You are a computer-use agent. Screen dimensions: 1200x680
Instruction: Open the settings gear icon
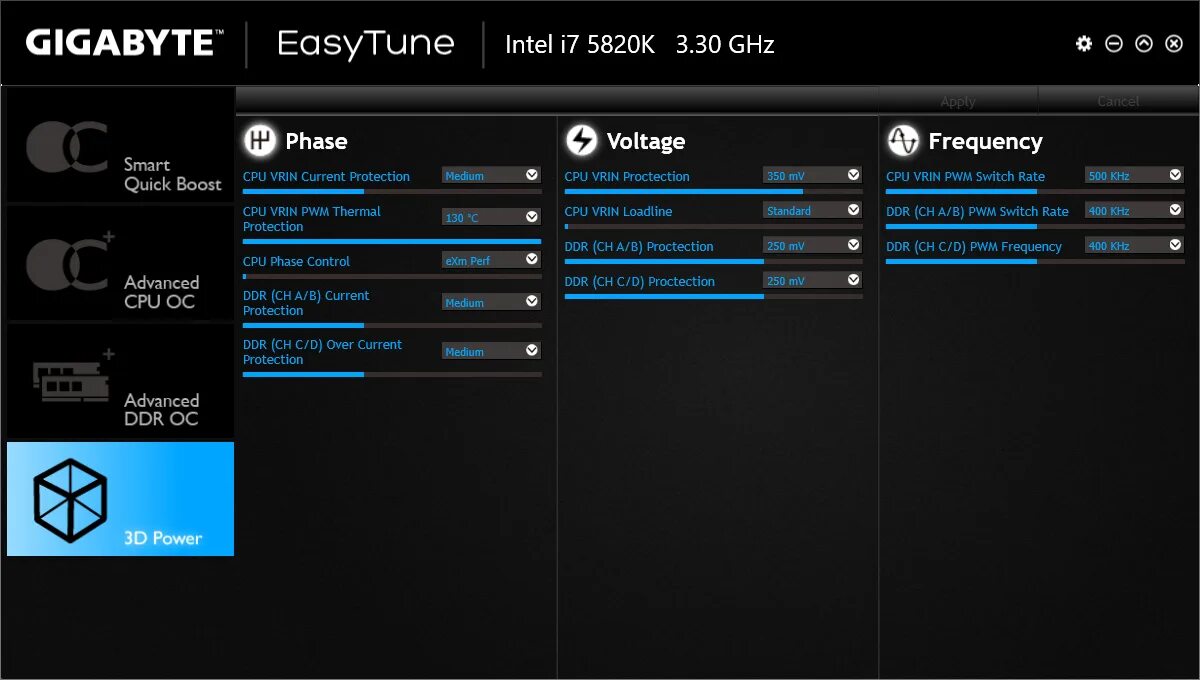pyautogui.click(x=1084, y=44)
